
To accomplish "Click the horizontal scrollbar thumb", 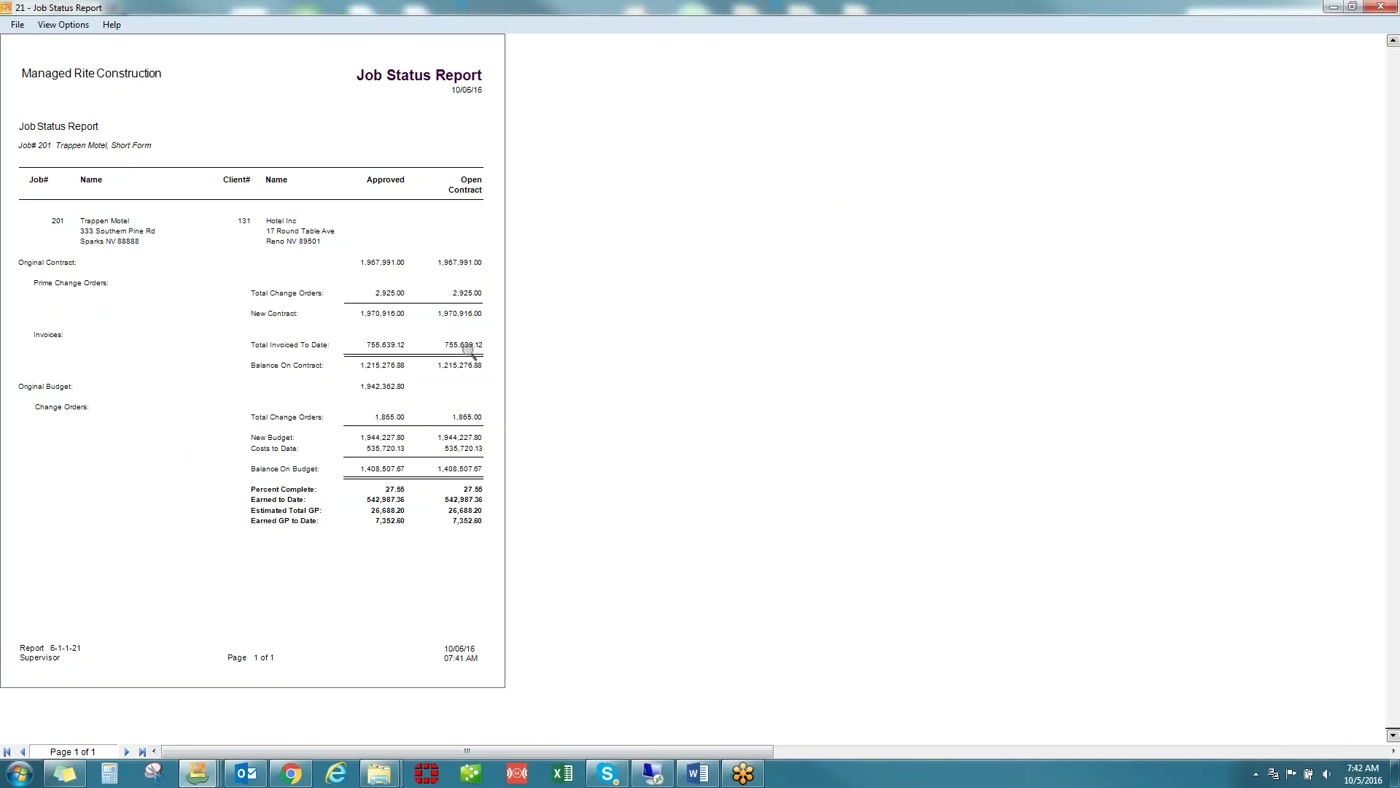I will 466,751.
